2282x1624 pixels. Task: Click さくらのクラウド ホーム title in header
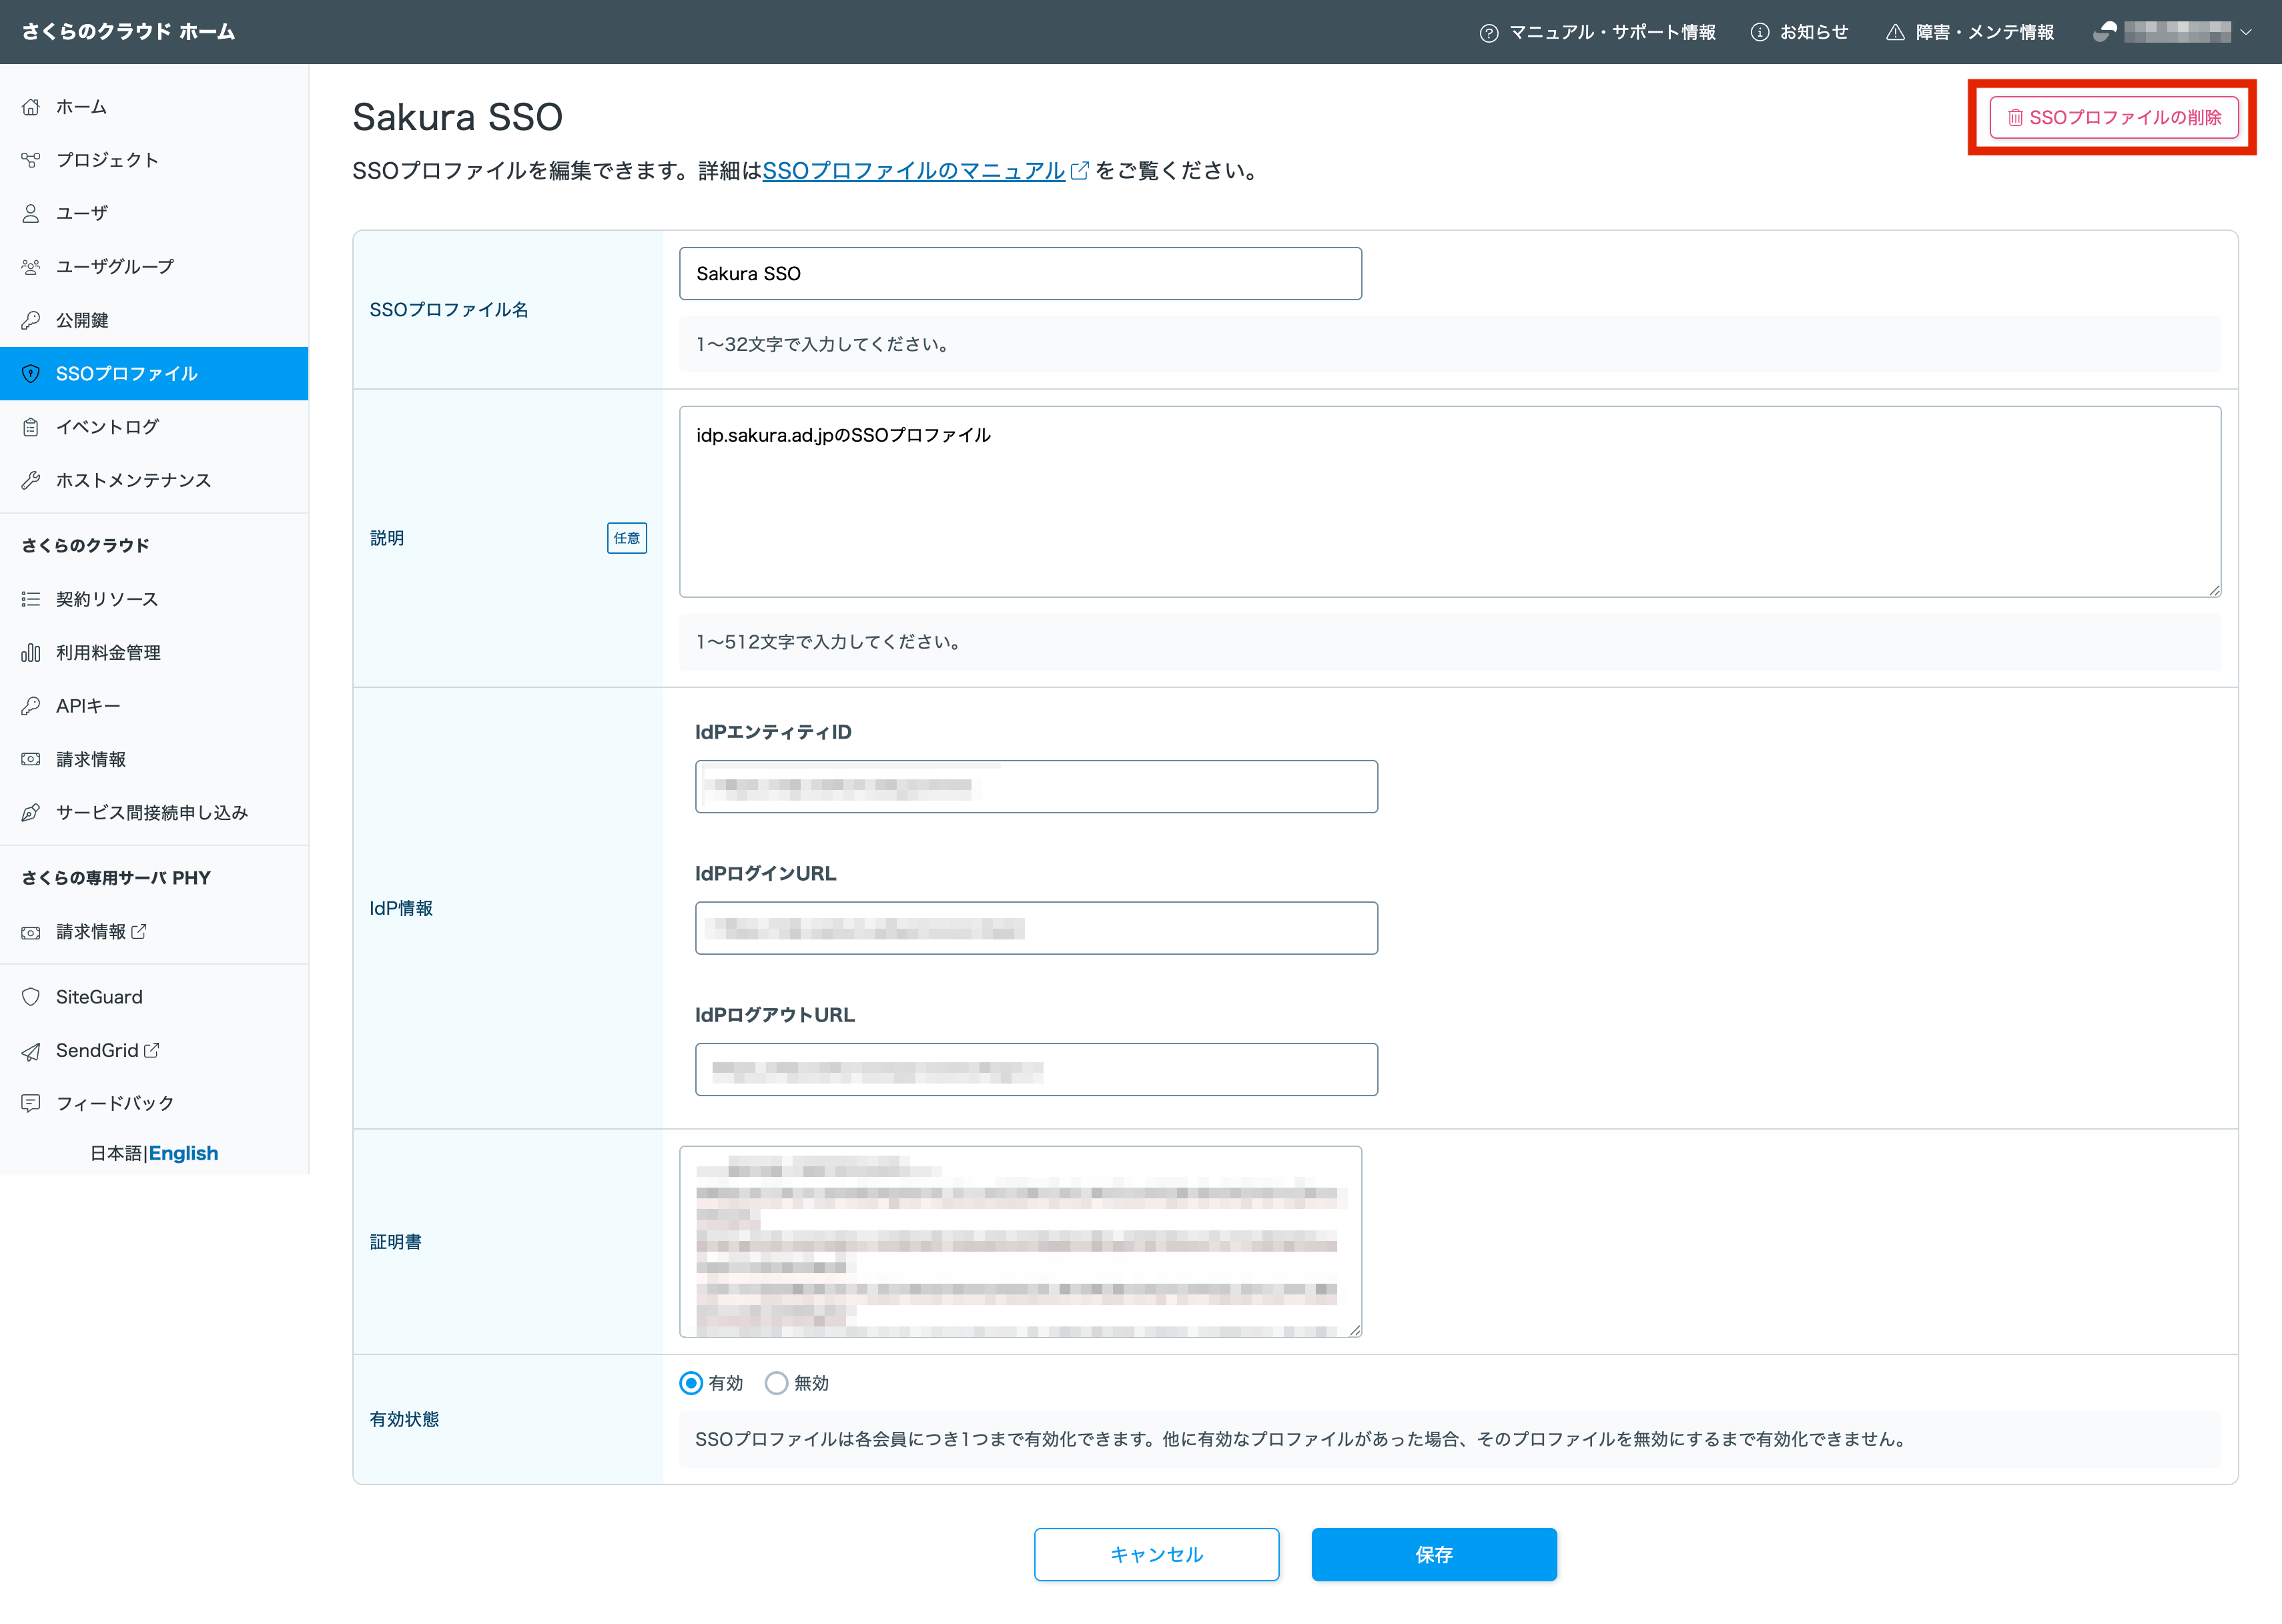128,32
